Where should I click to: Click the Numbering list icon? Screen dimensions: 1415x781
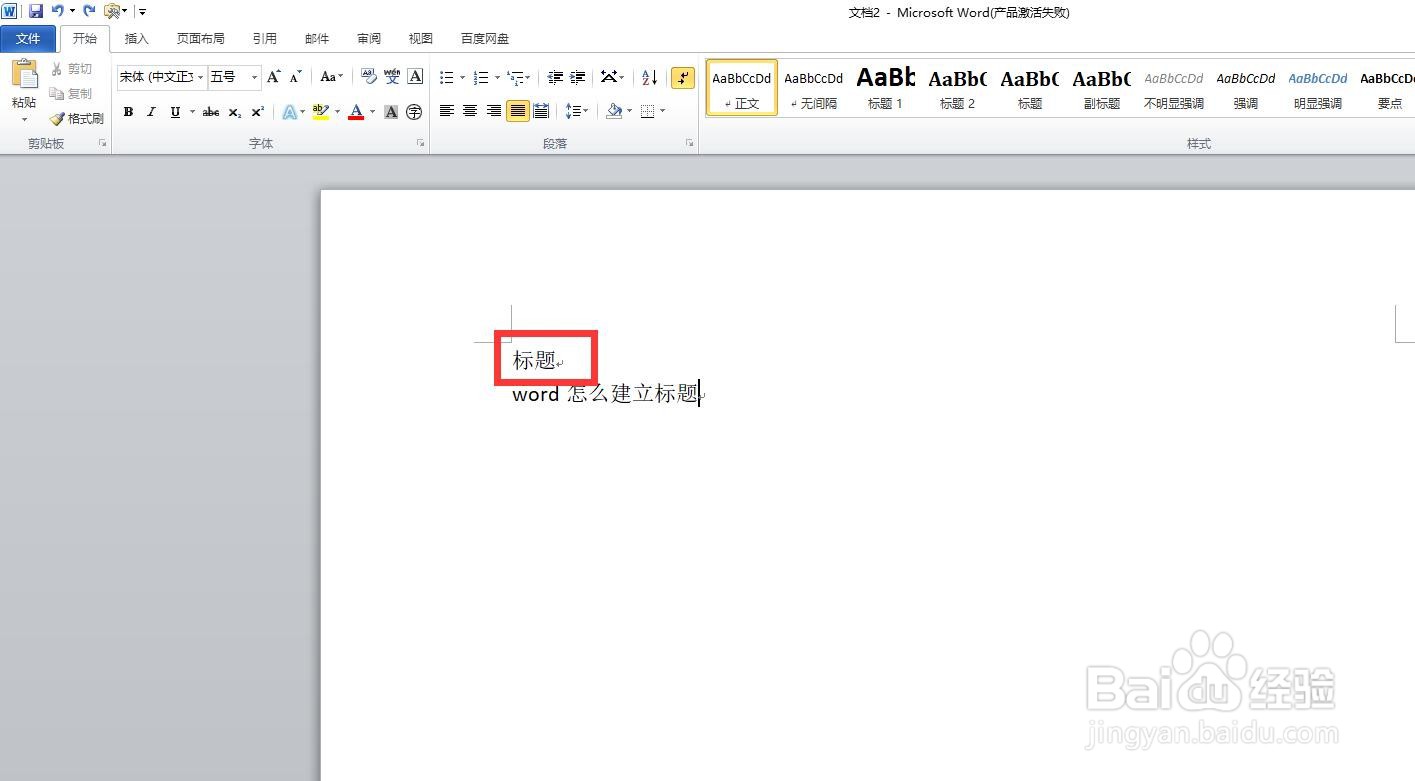point(481,77)
